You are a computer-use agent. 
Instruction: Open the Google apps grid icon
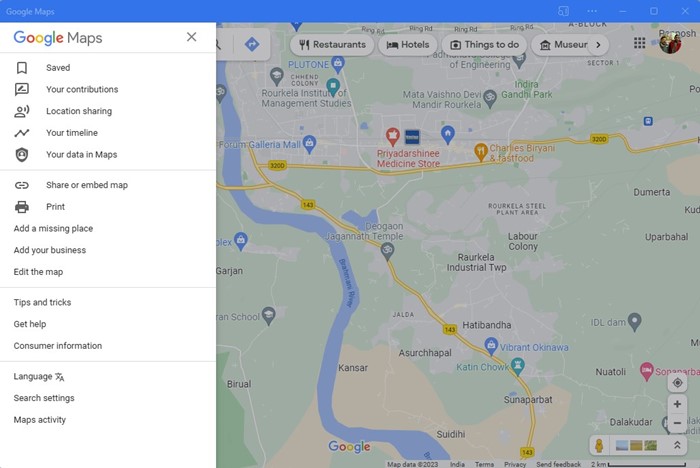tap(639, 43)
